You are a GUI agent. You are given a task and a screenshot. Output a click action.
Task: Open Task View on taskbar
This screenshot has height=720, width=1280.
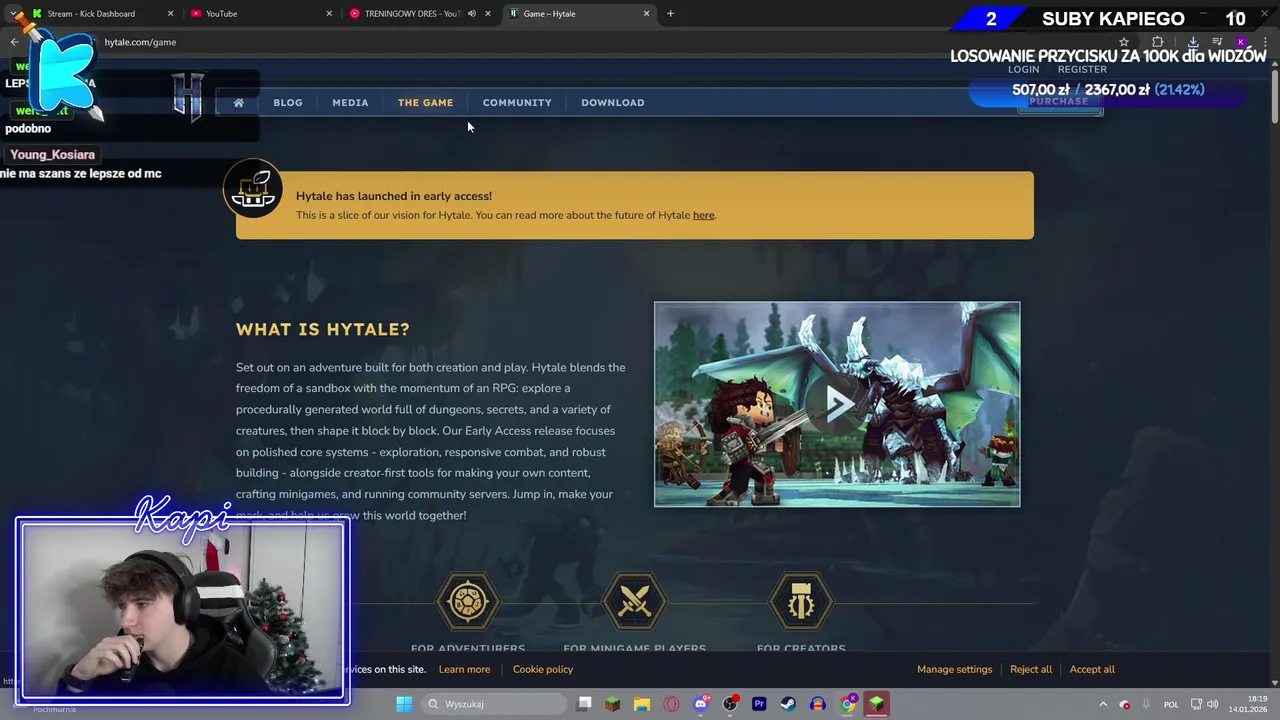(x=585, y=704)
